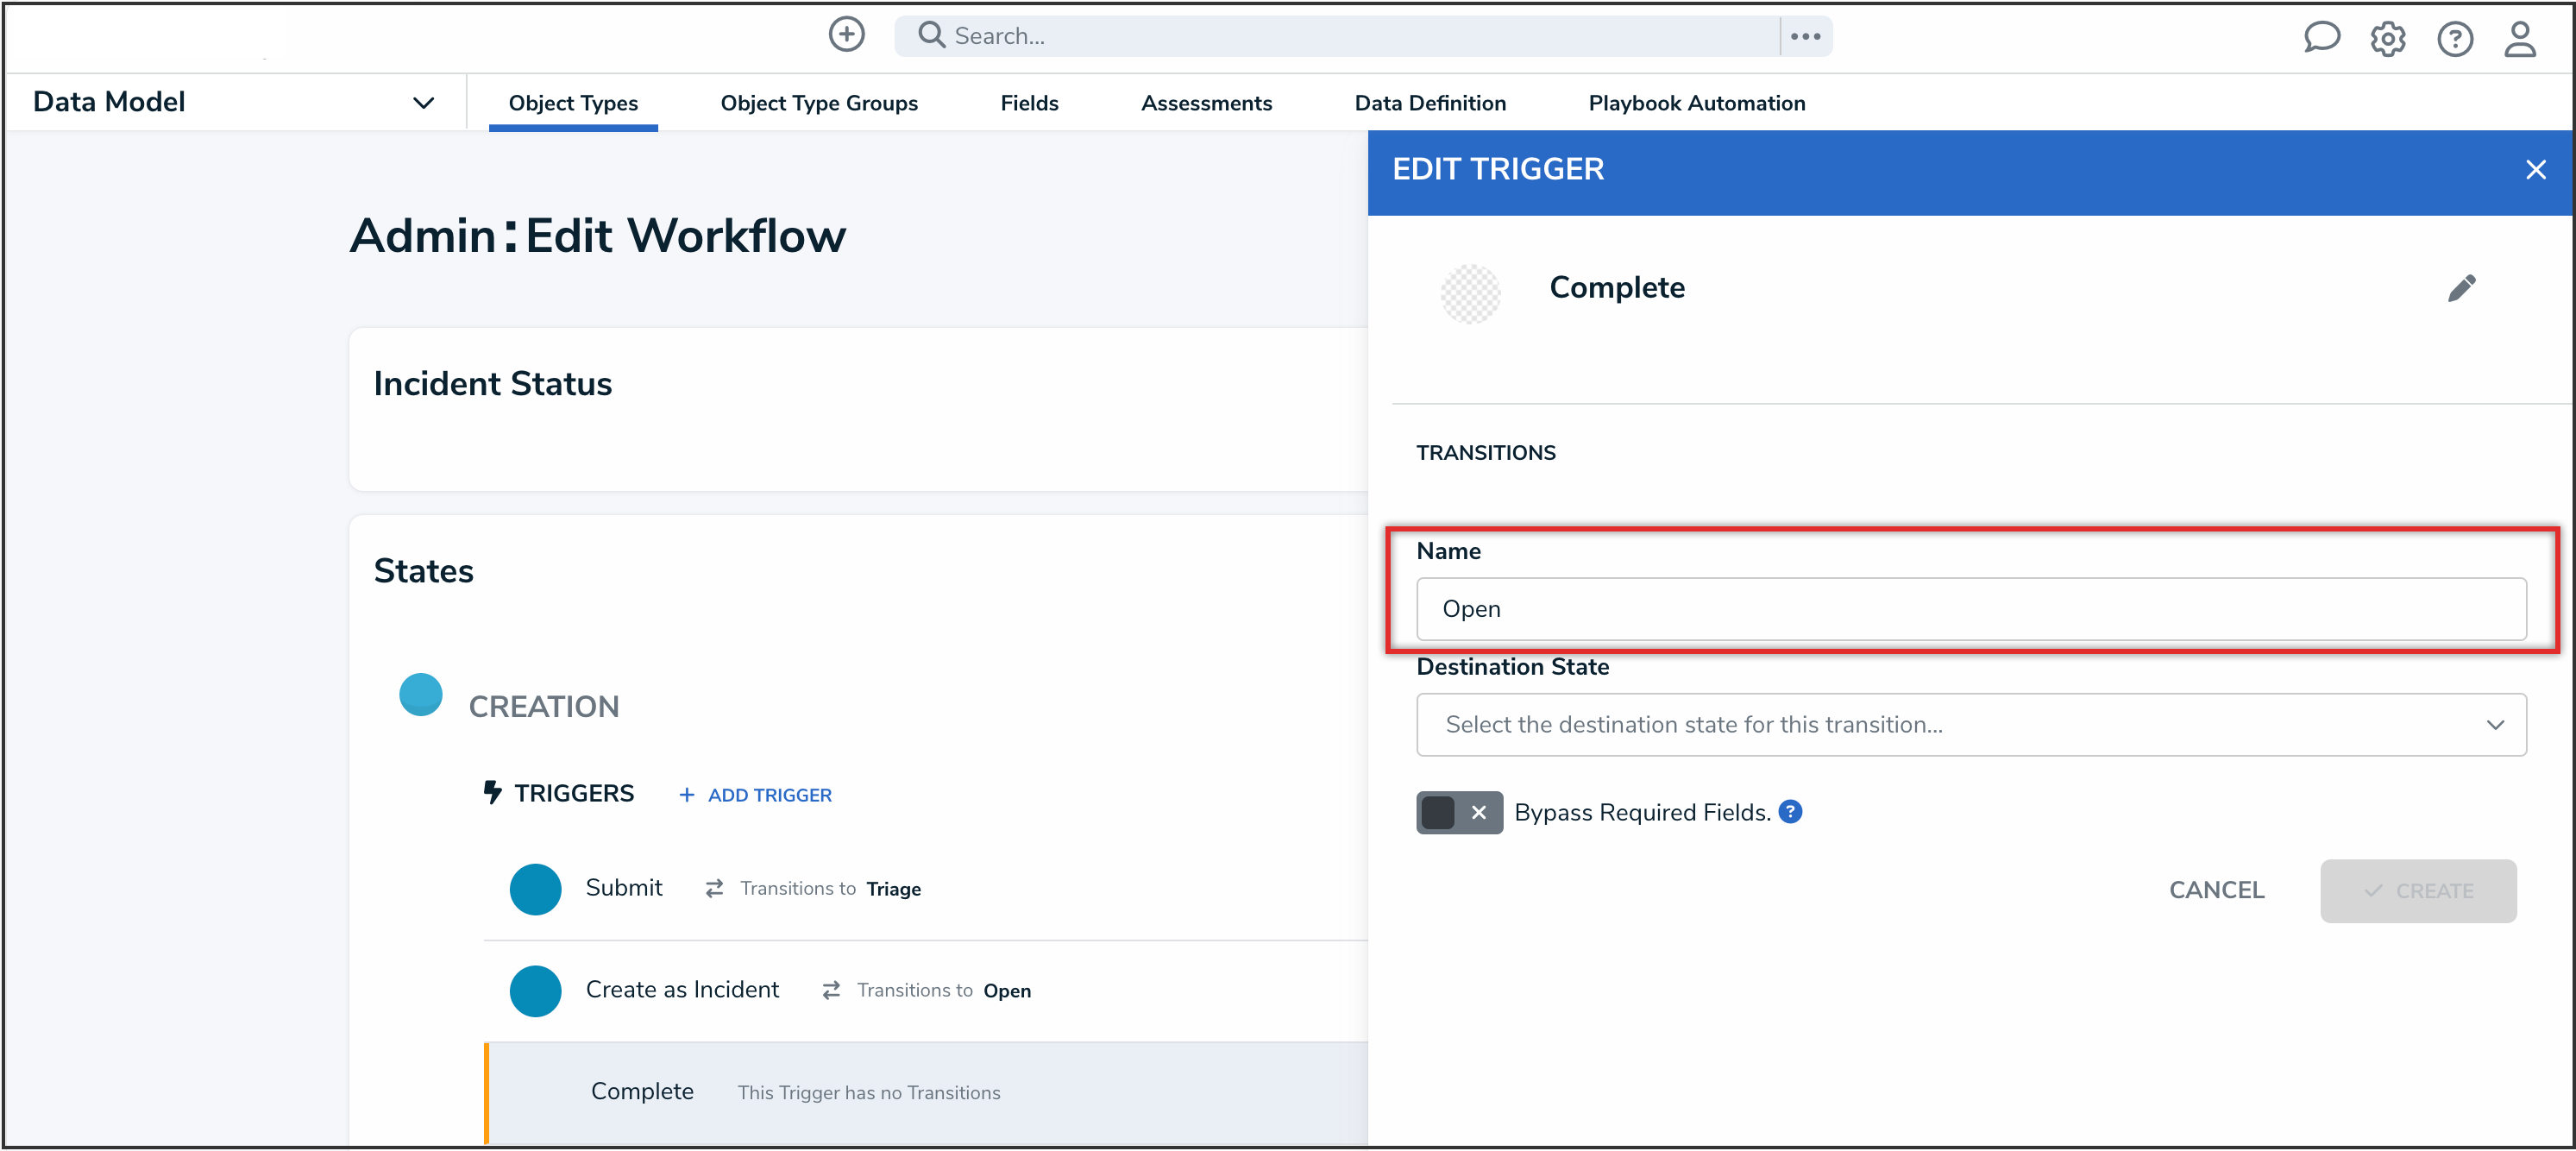The image size is (2576, 1151).
Task: Close the Edit Trigger panel
Action: [x=2535, y=170]
